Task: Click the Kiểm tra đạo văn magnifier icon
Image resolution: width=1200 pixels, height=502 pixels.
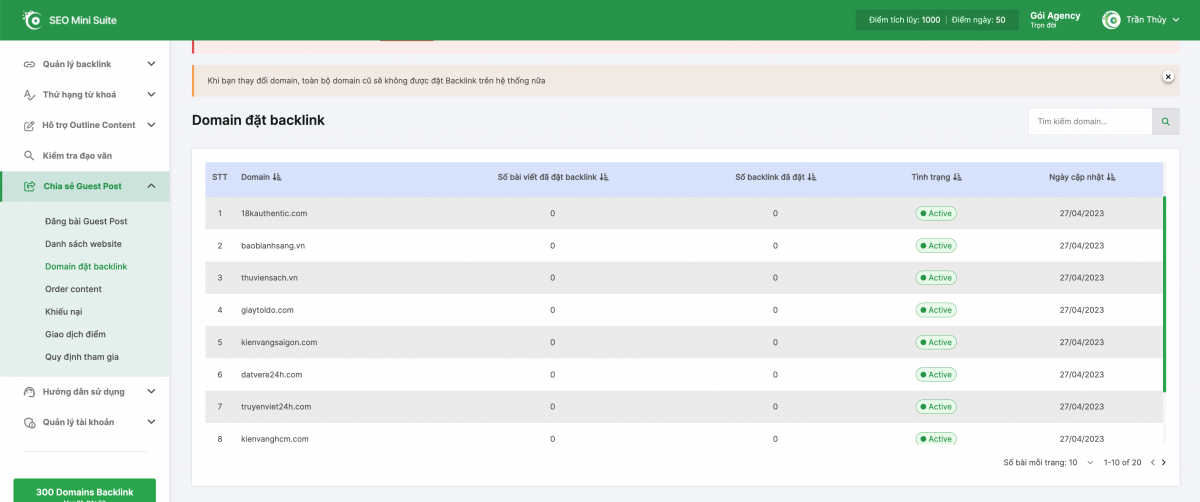Action: [x=29, y=155]
